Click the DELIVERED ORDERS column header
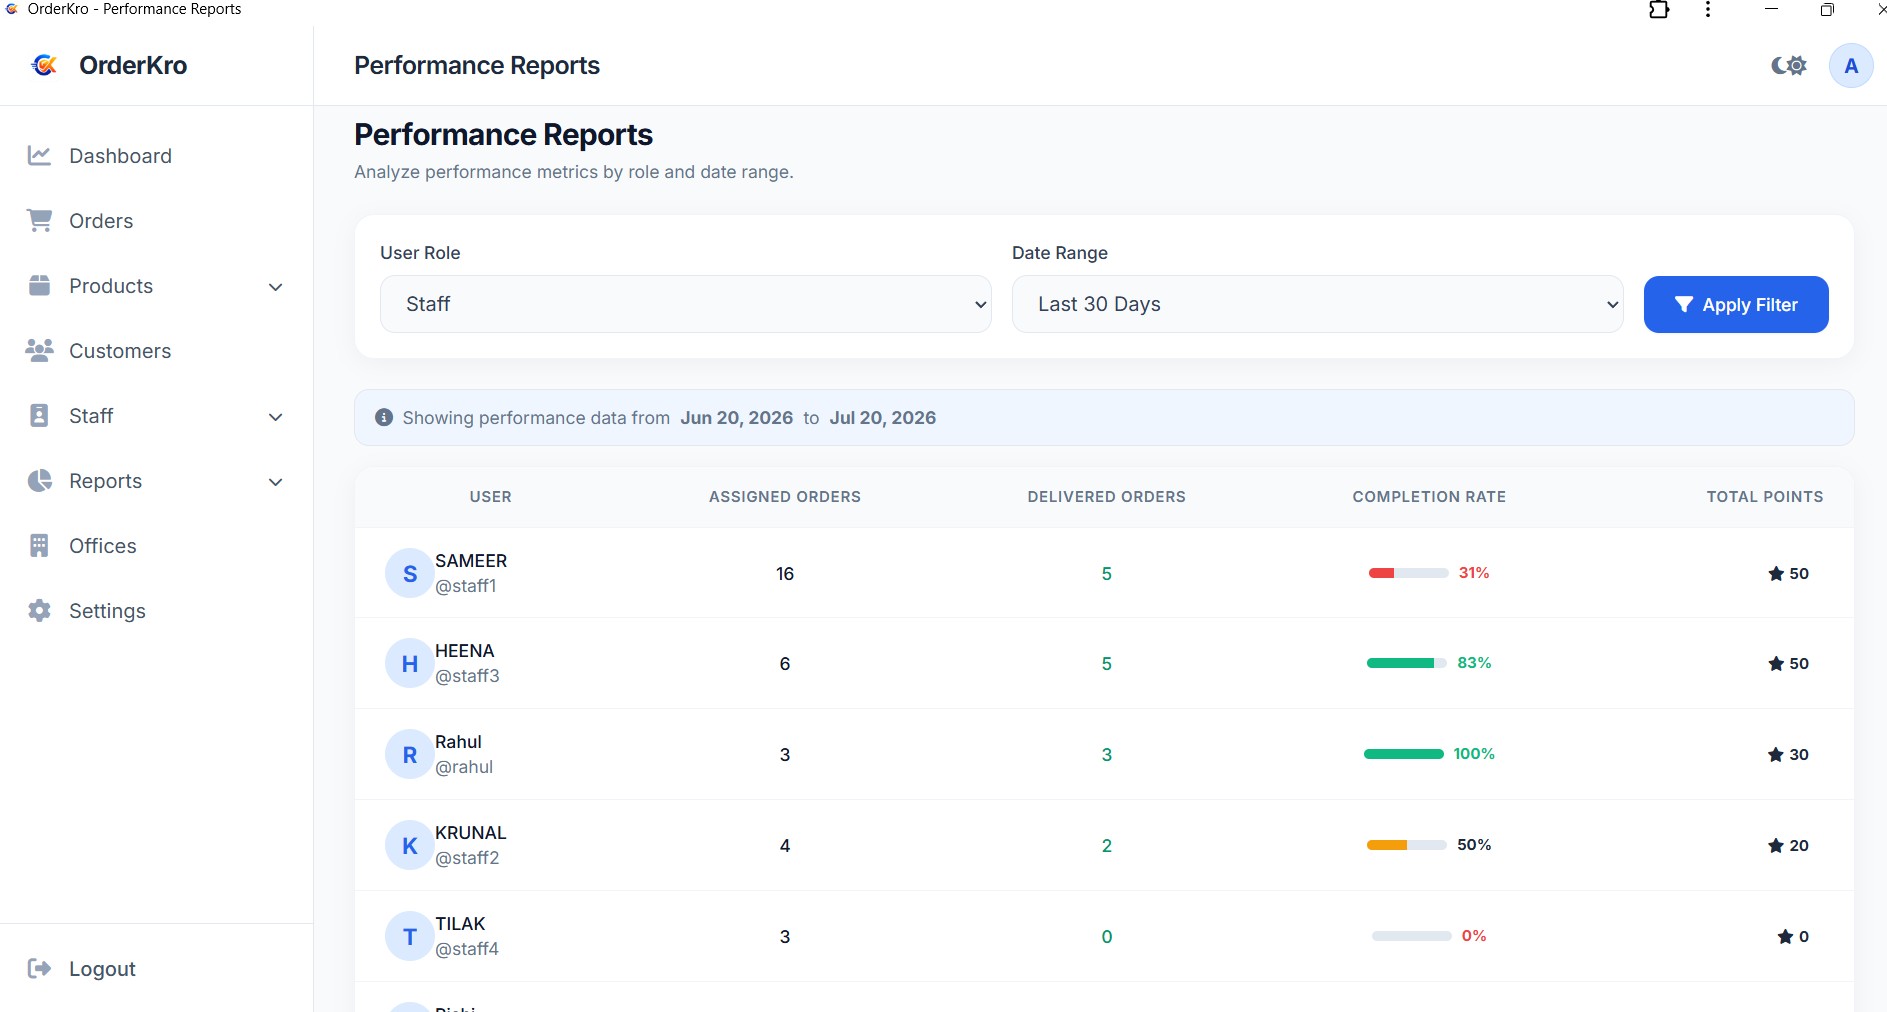The height and width of the screenshot is (1012, 1887). click(x=1106, y=497)
